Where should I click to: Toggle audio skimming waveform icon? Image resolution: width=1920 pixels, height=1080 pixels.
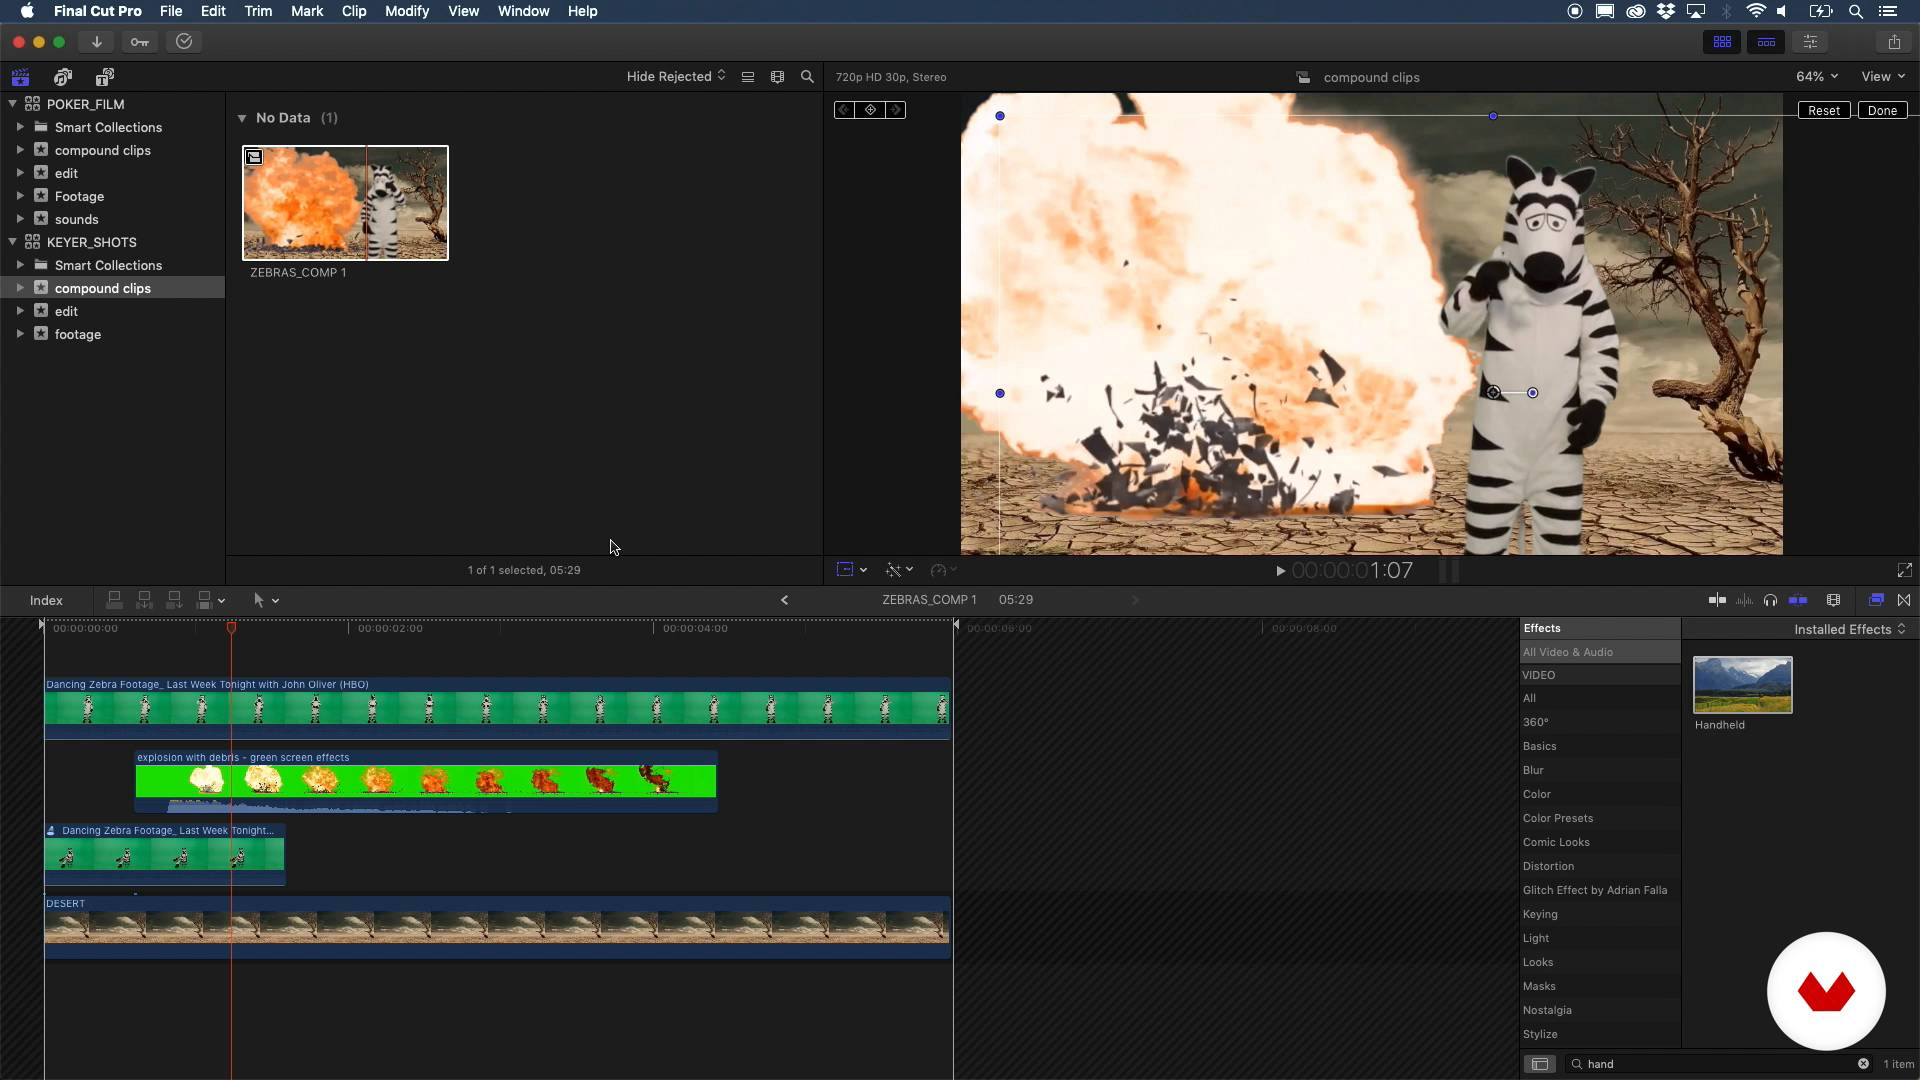tap(1744, 600)
